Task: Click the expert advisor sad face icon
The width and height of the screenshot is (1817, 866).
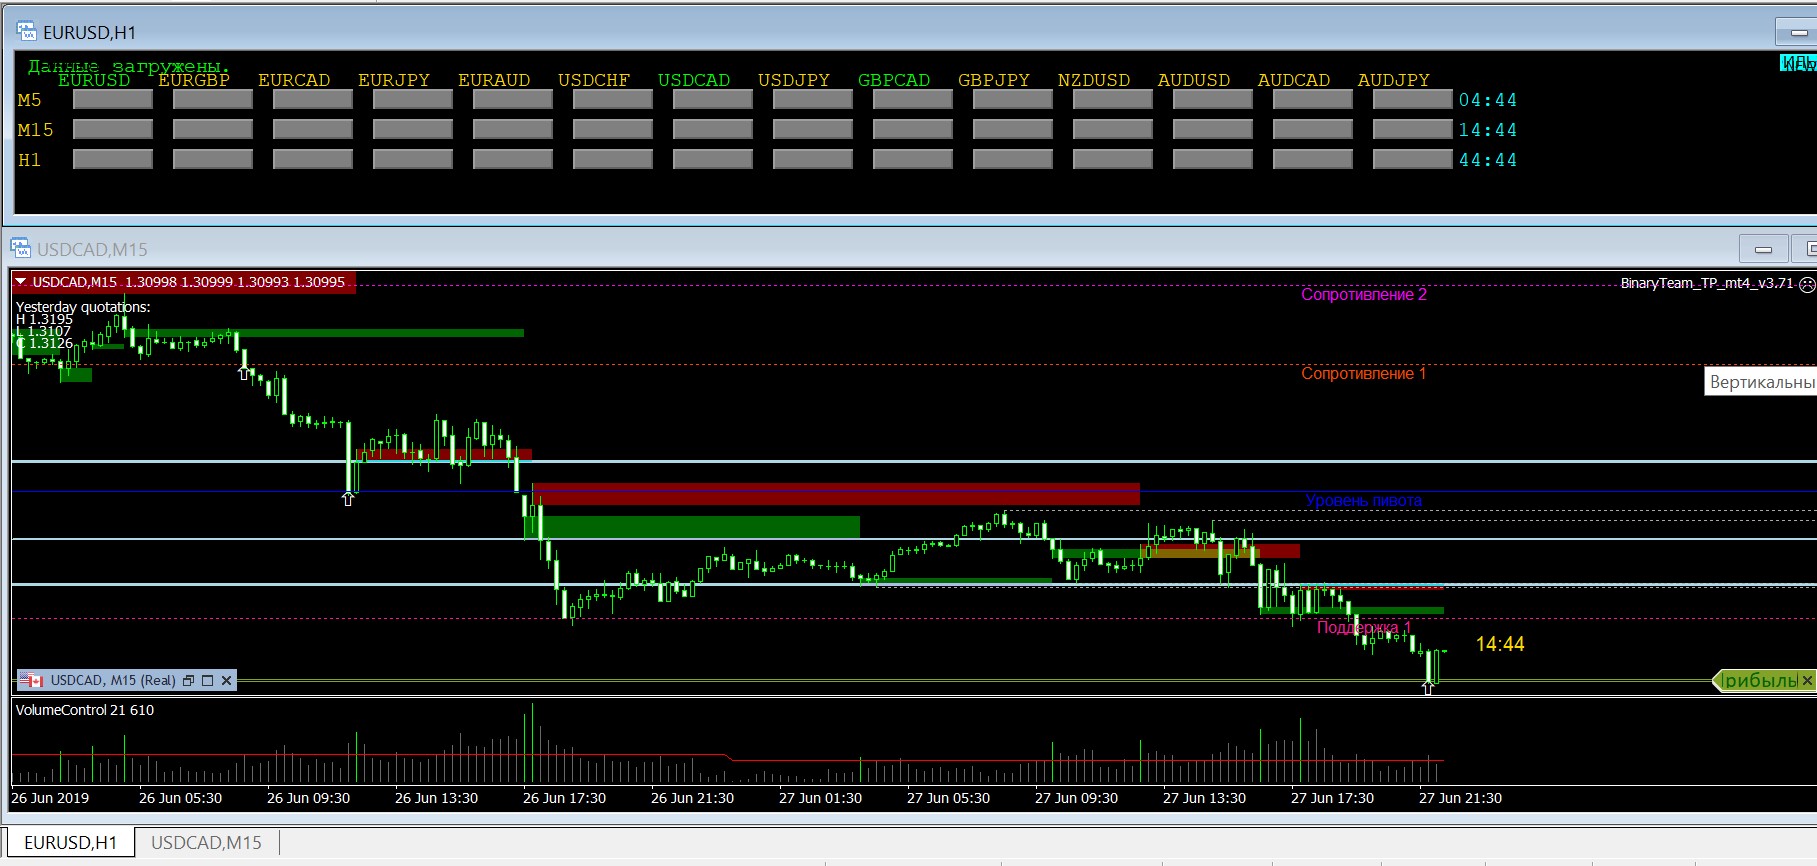Action: [1806, 285]
